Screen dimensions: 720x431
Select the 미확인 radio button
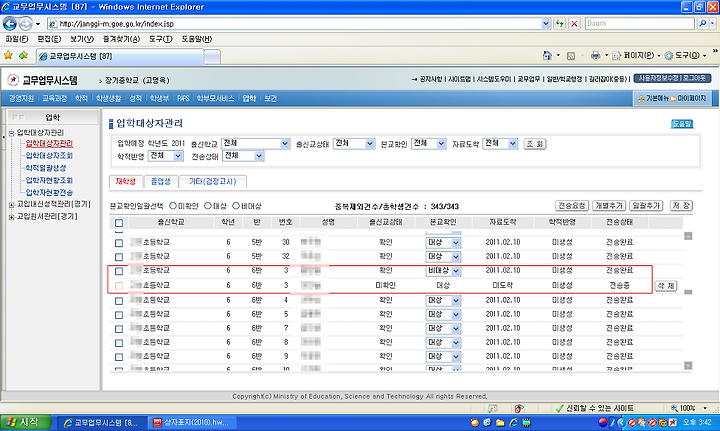173,206
